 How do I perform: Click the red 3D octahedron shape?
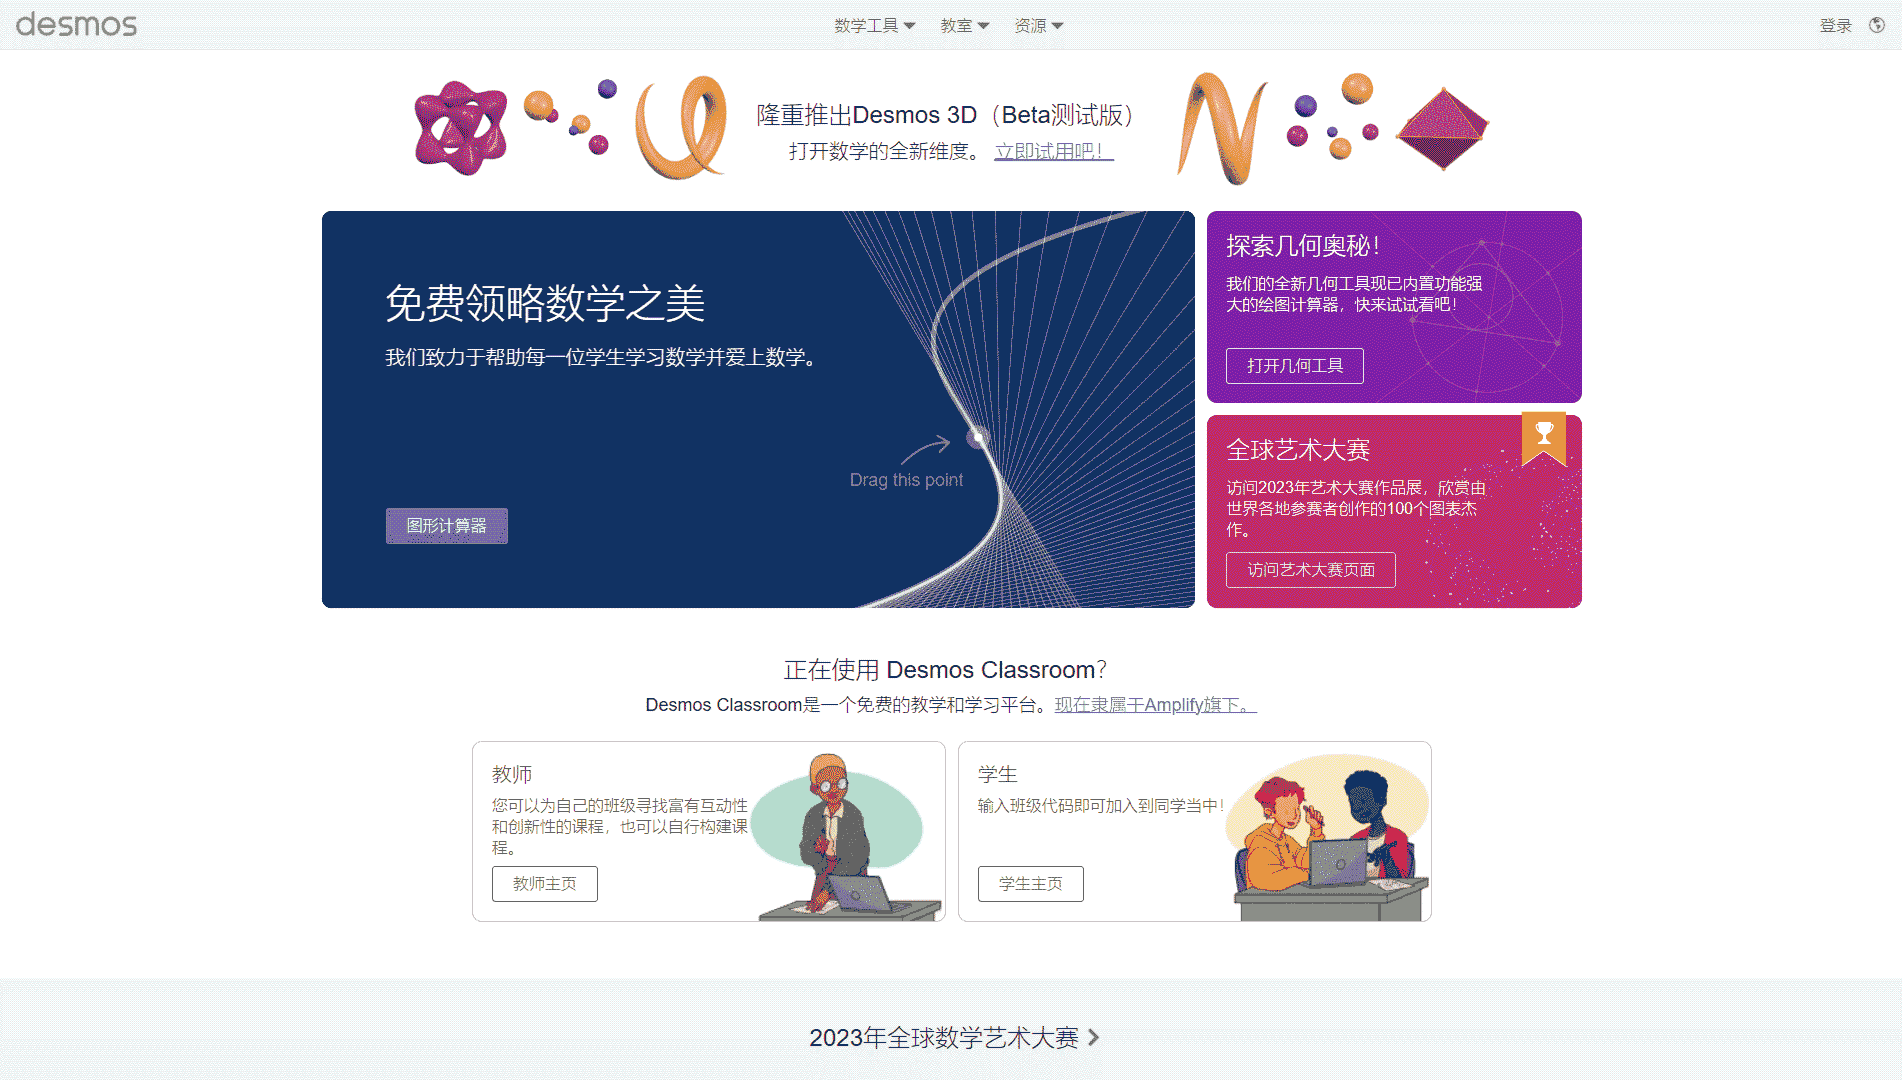point(1442,129)
